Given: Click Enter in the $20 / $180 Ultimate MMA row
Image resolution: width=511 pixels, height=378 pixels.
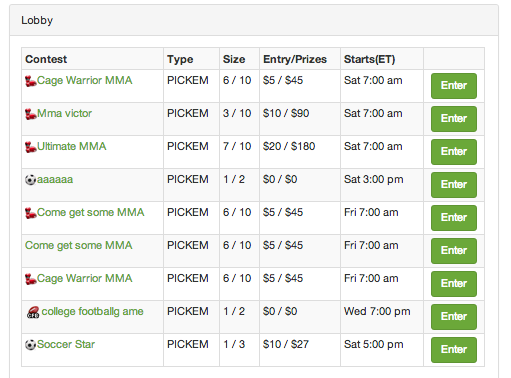Looking at the screenshot, I should (454, 152).
